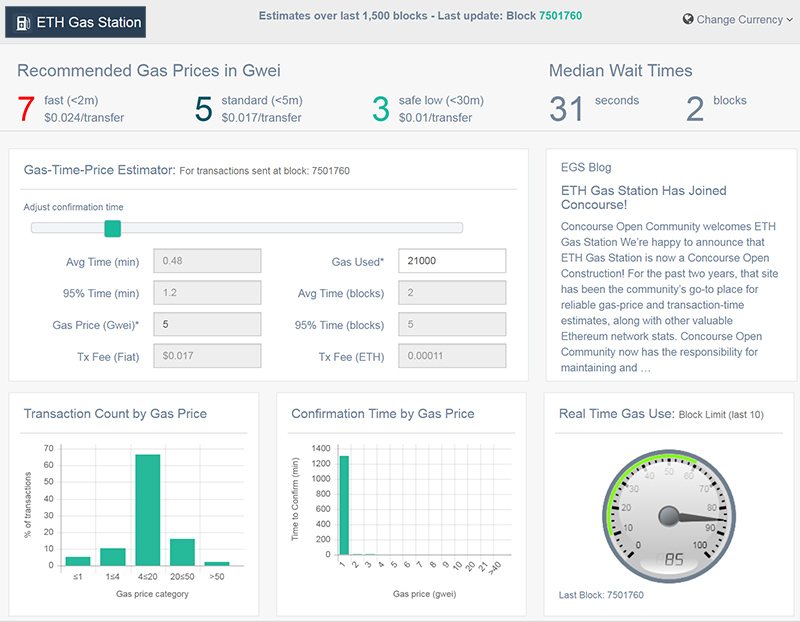The image size is (800, 622).
Task: Click the 4≤20 bar in transaction chart
Action: pyautogui.click(x=147, y=510)
